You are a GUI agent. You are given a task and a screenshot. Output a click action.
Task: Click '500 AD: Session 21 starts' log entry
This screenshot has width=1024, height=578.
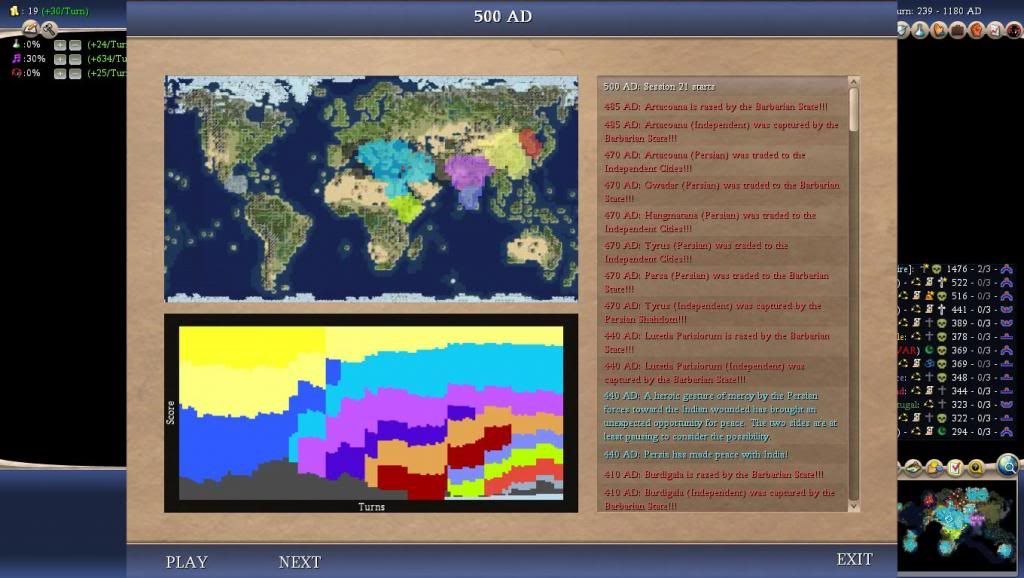659,86
